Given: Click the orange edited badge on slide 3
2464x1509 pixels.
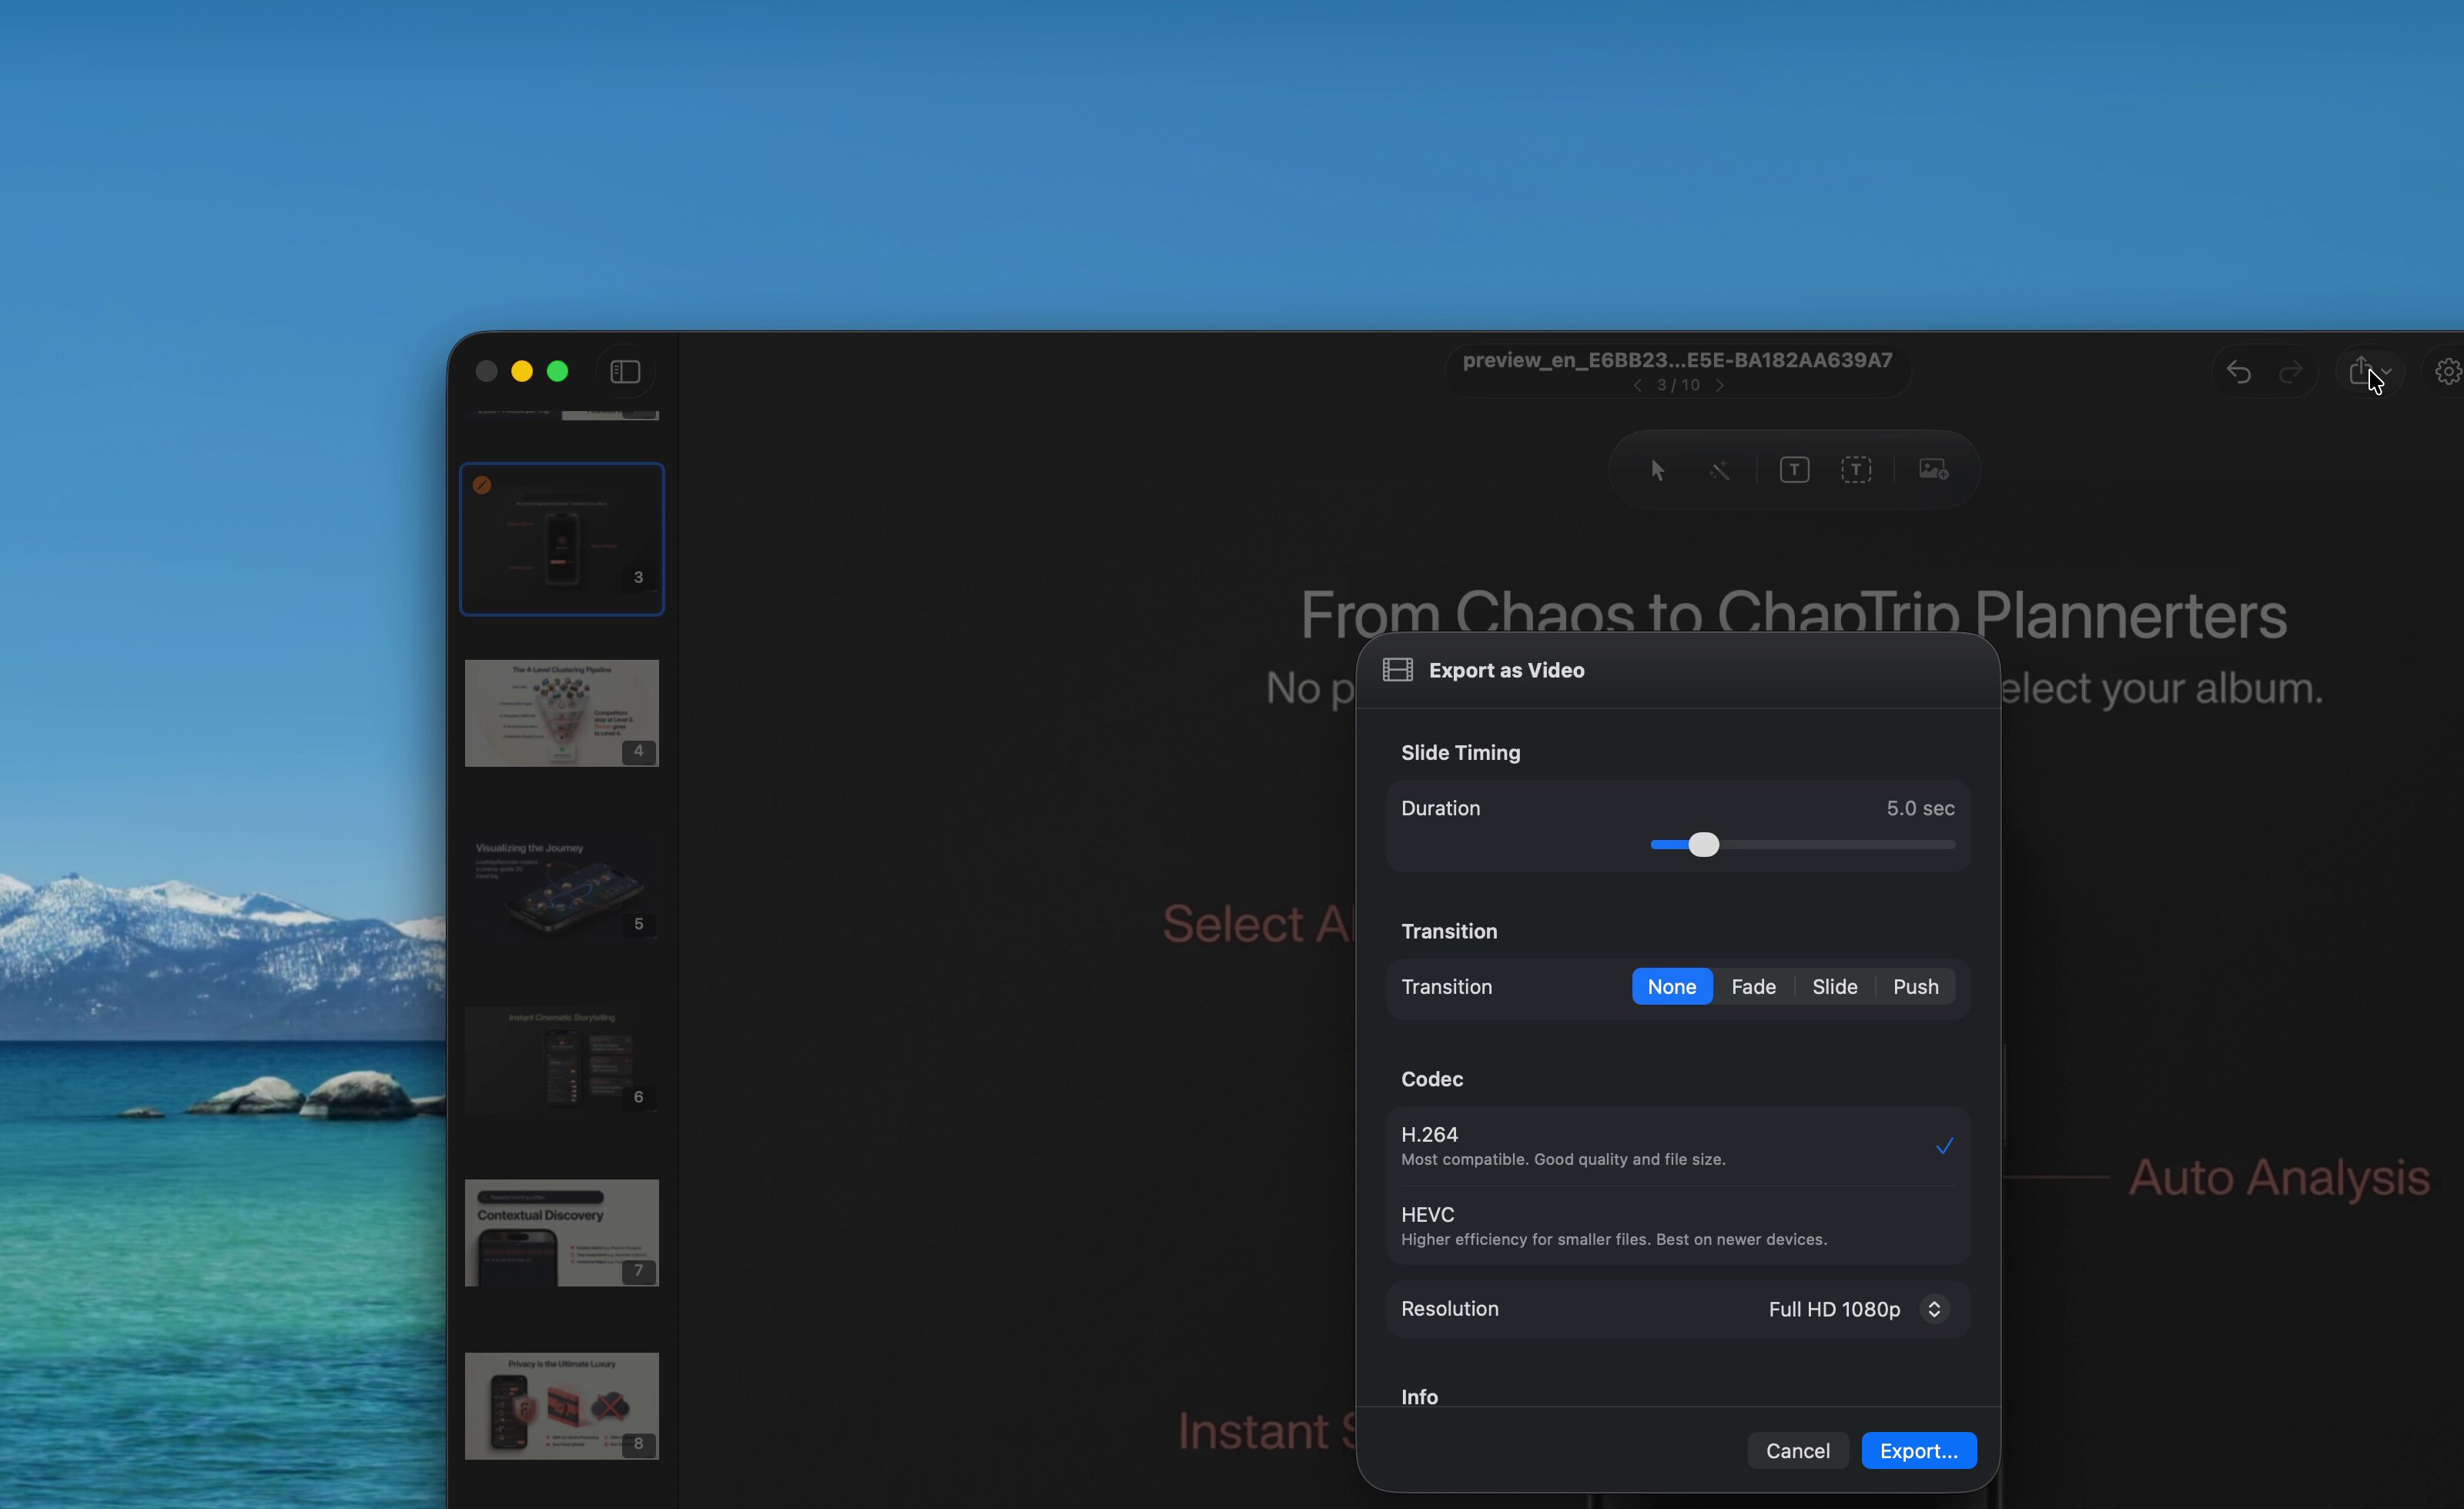Looking at the screenshot, I should coord(482,485).
